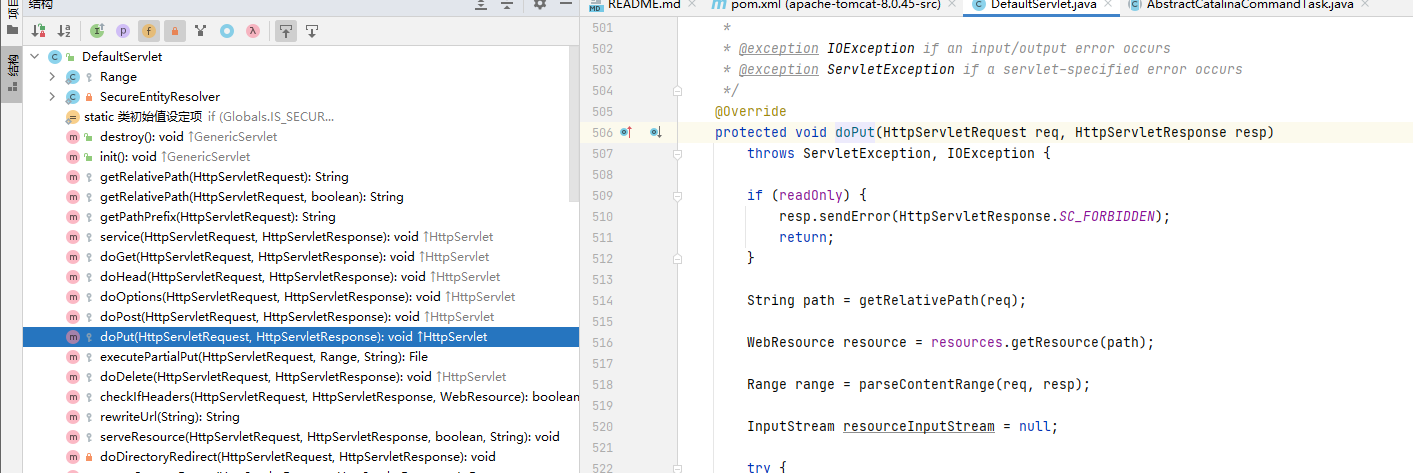Screen dimensions: 1413x473
Task: Toggle Show Non-Public lock filter
Action: 175,31
